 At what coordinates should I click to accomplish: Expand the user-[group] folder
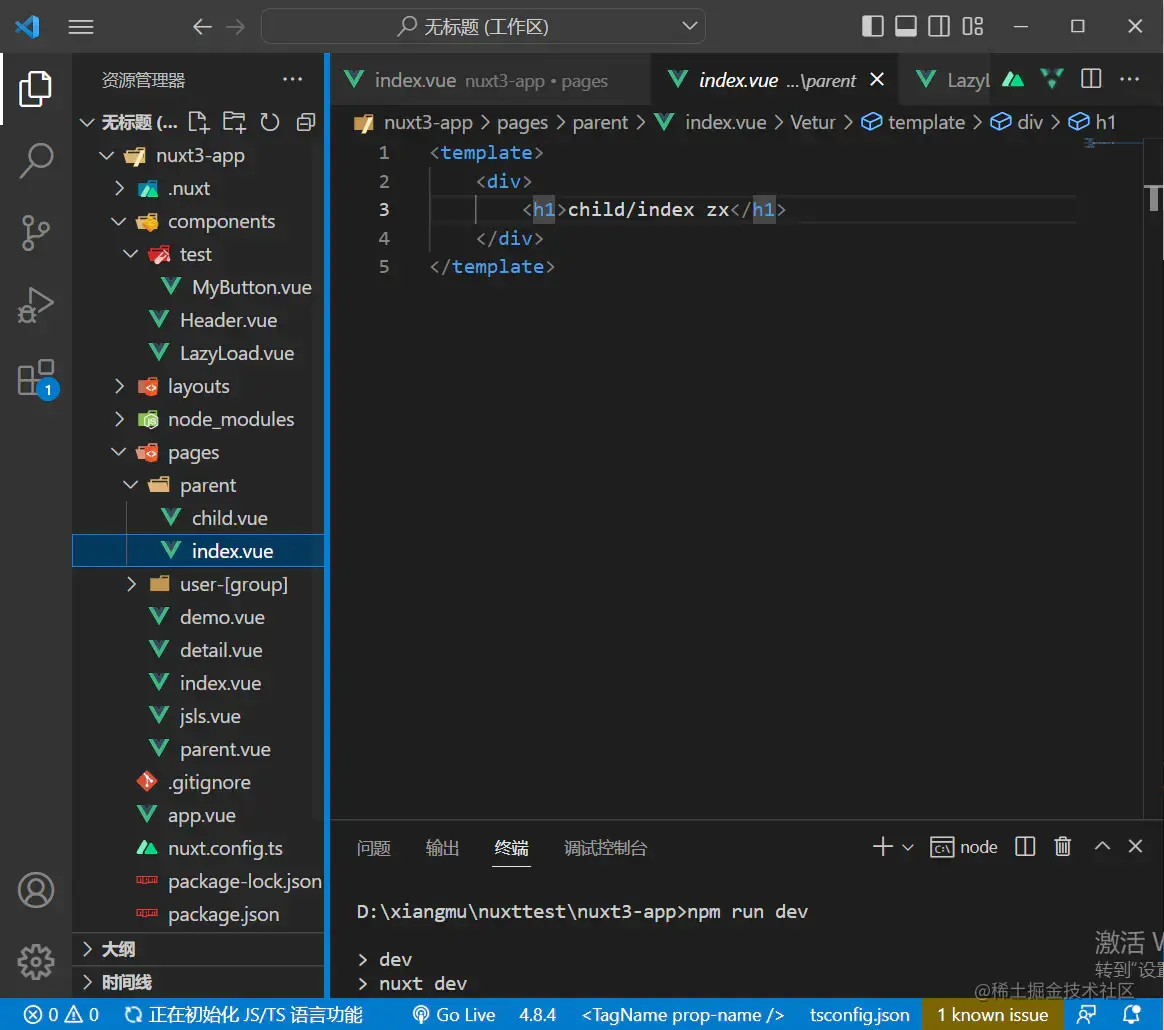(131, 584)
